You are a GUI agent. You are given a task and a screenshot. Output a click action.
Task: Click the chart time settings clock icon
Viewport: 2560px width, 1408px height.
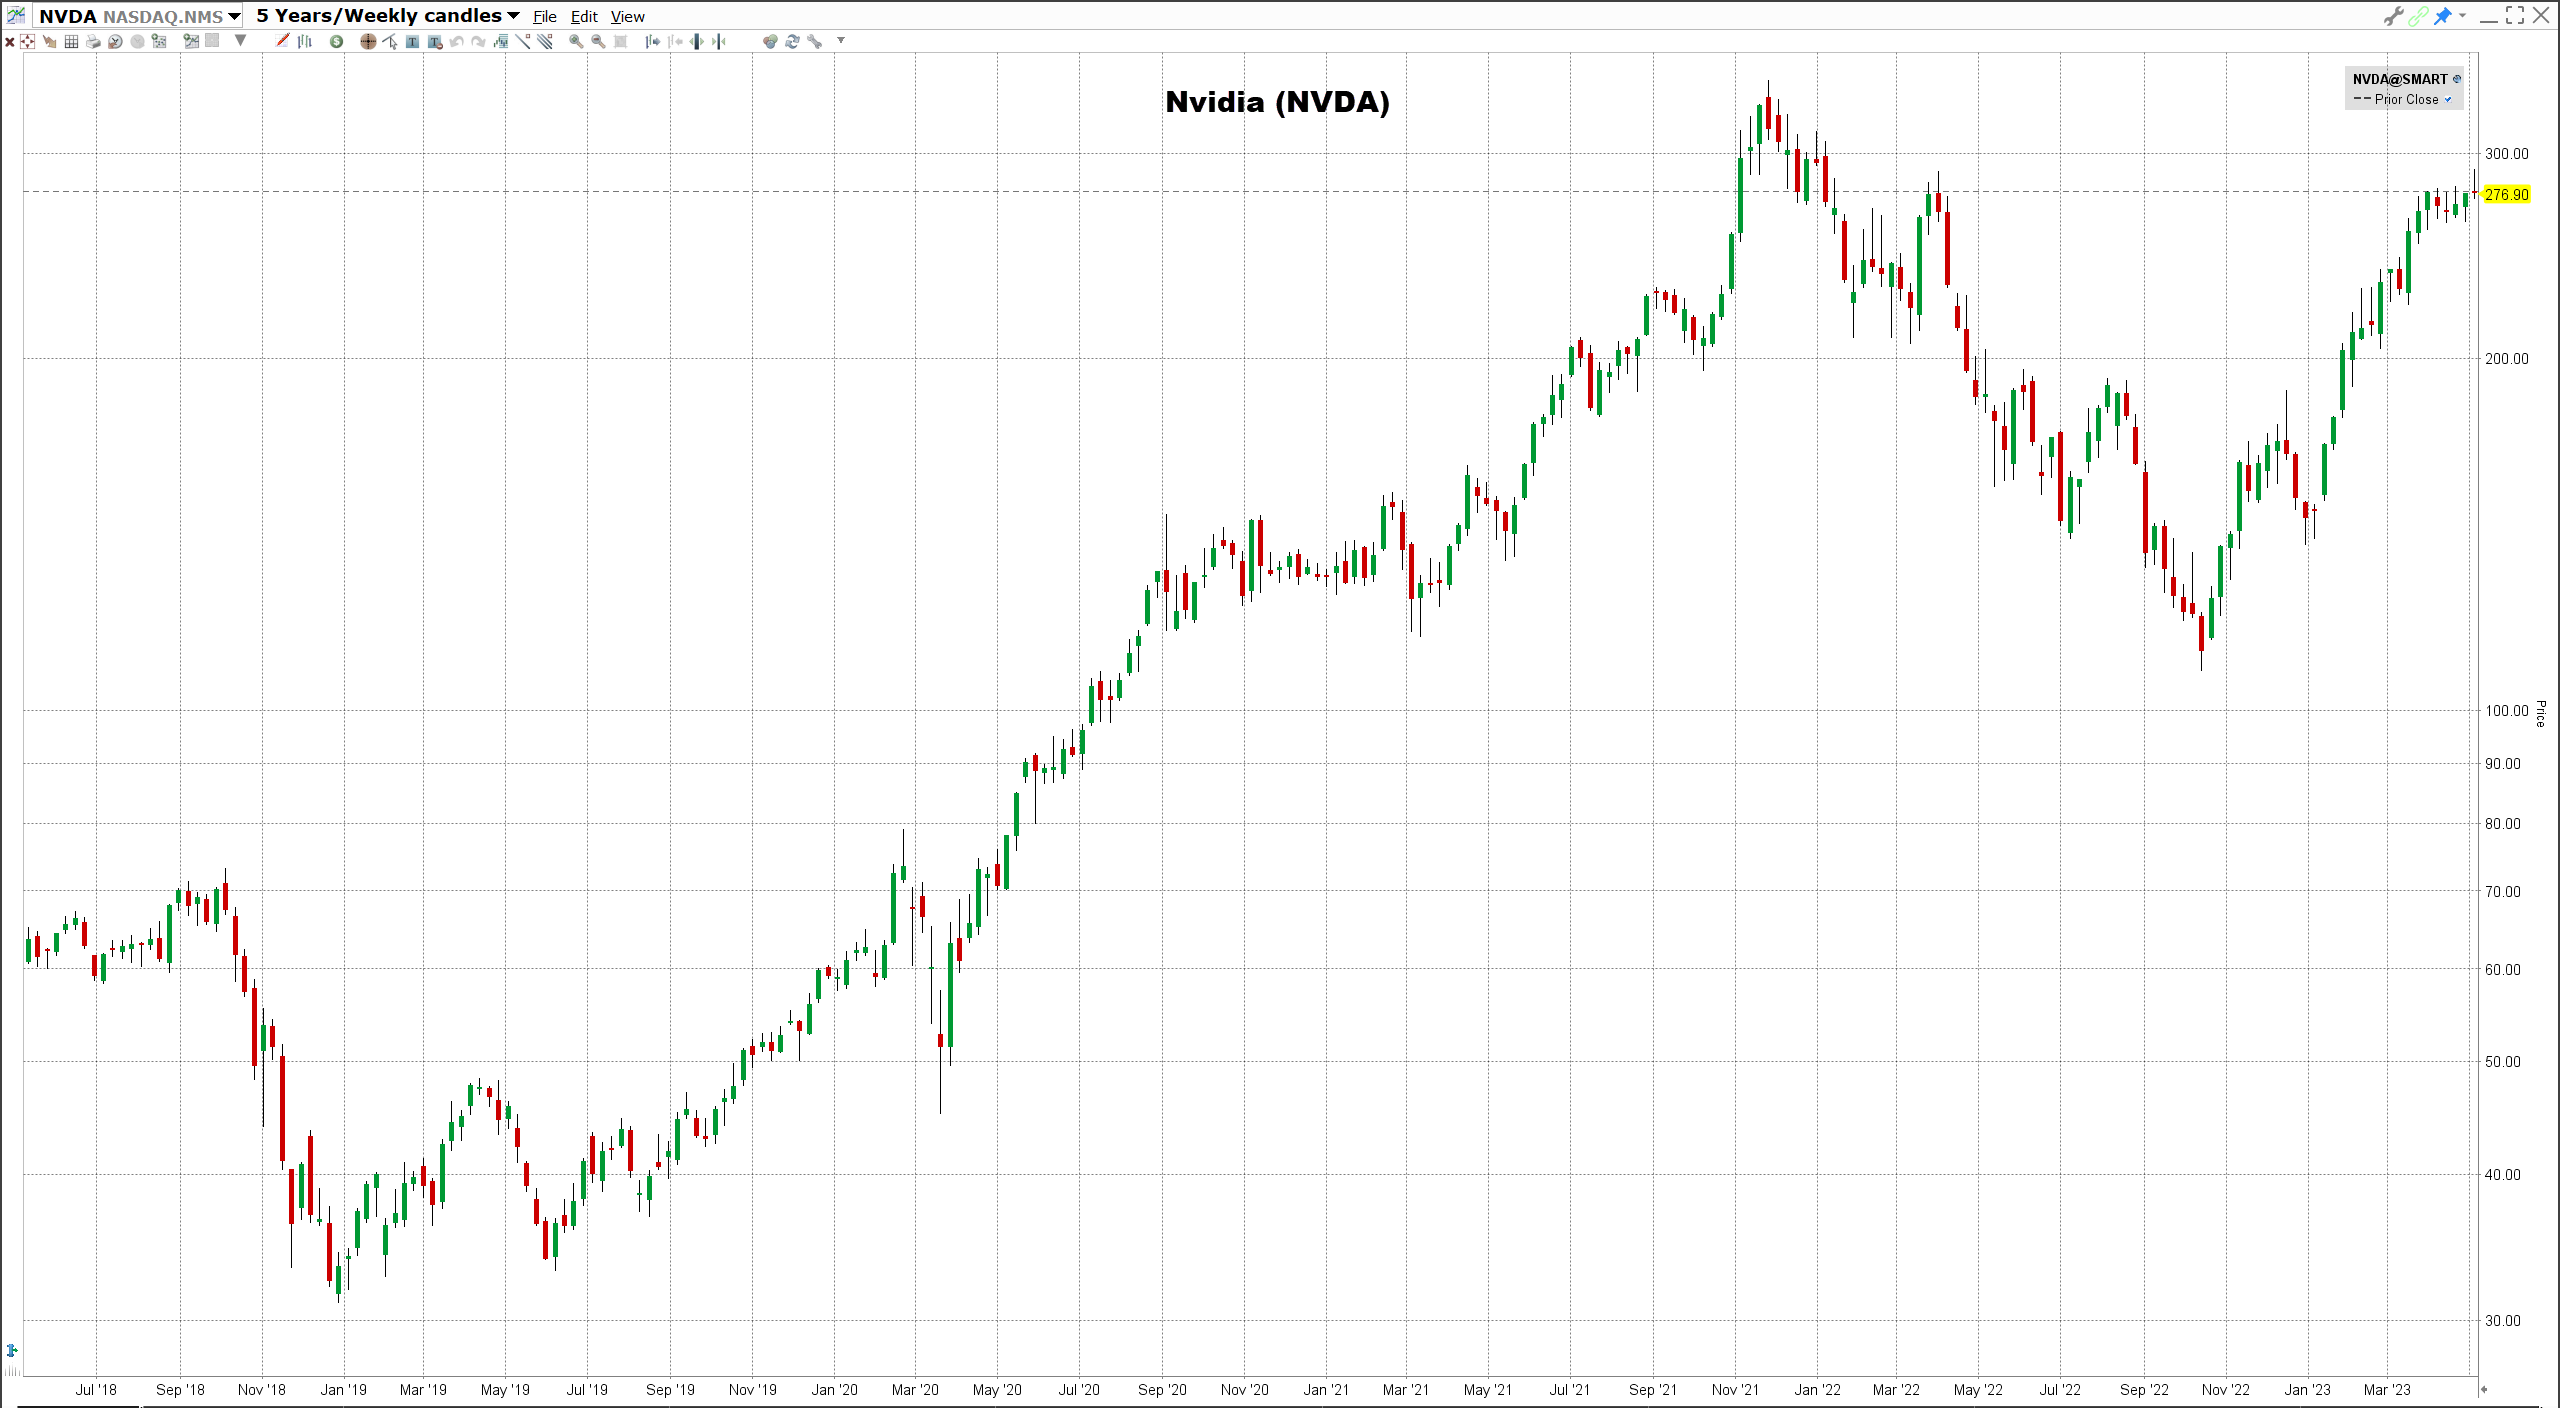pyautogui.click(x=115, y=42)
